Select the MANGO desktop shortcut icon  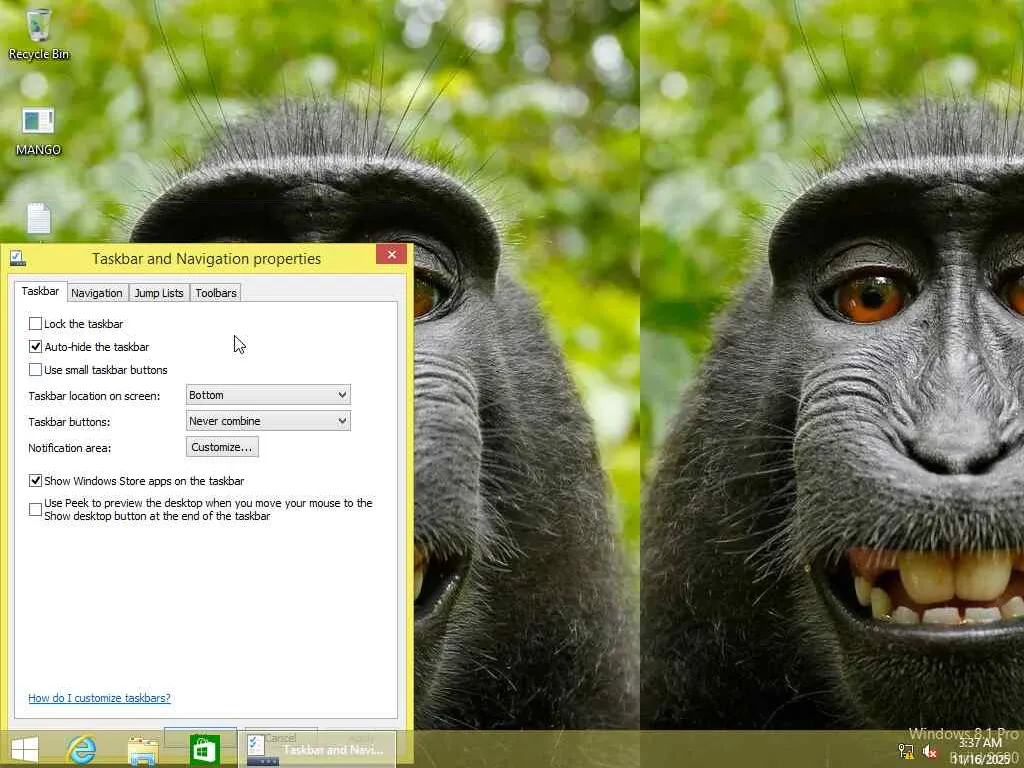coord(38,131)
